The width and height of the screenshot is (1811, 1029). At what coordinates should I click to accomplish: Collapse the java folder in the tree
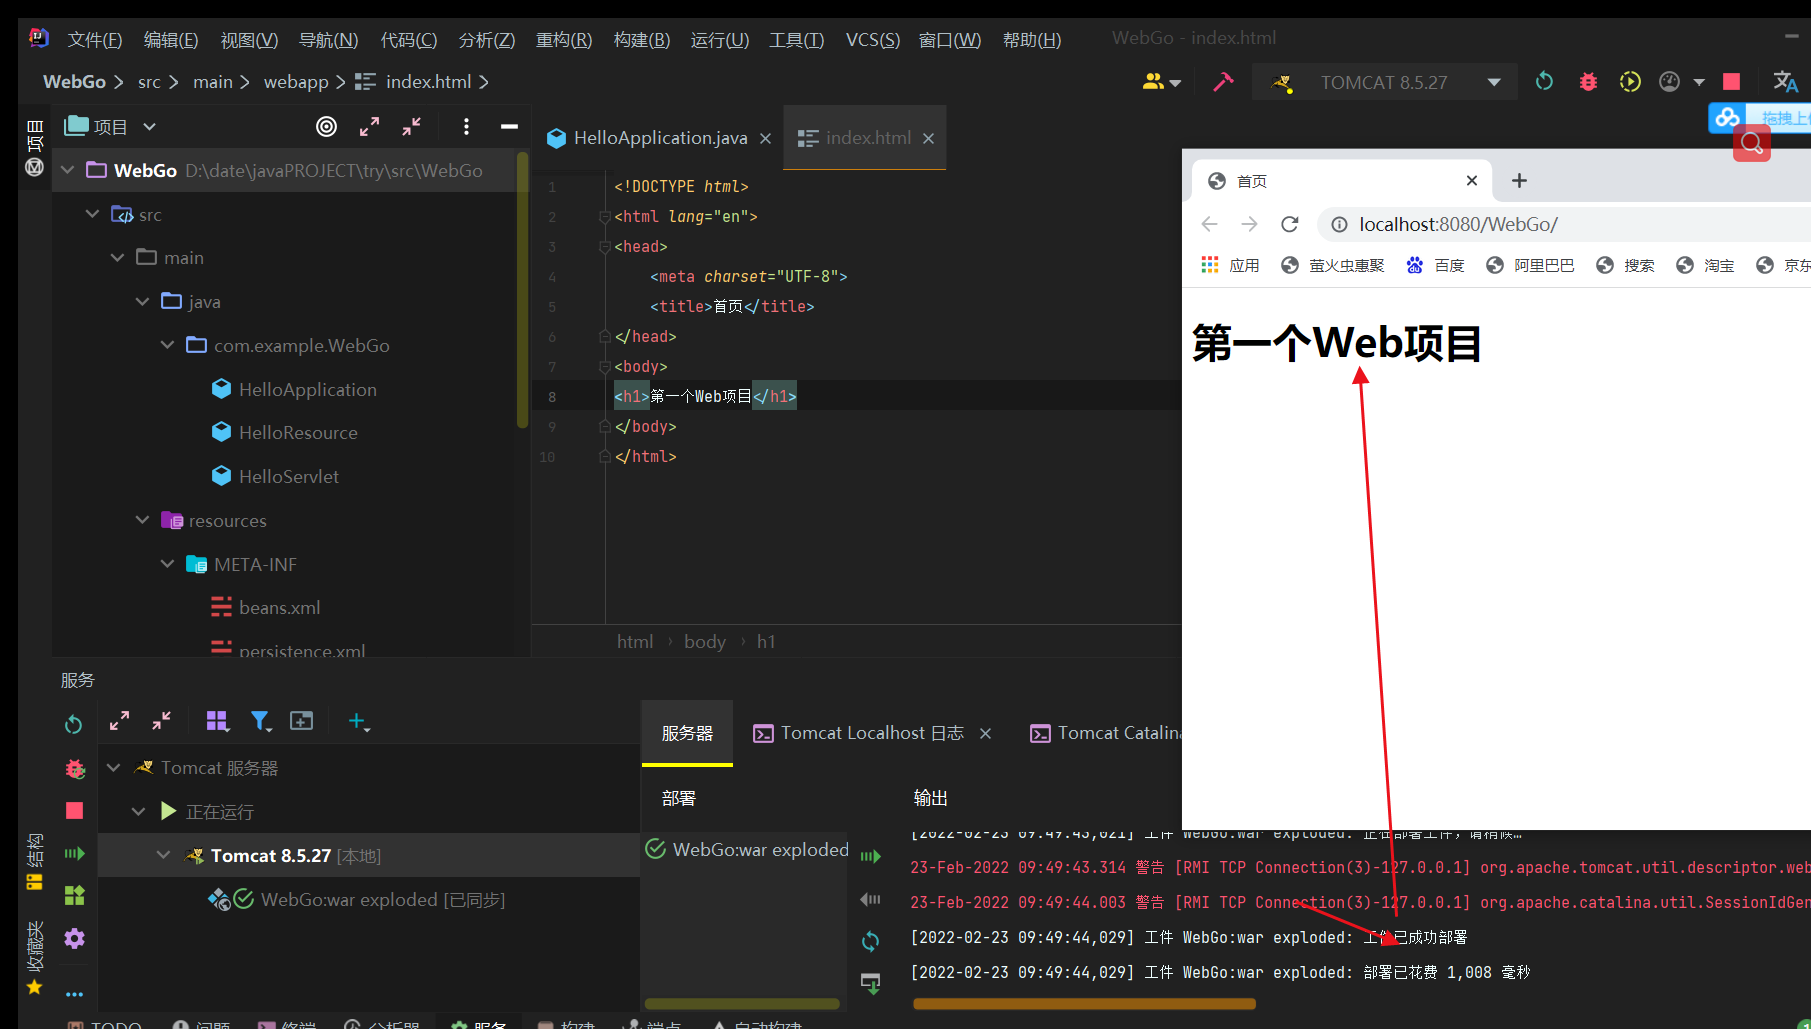(143, 301)
